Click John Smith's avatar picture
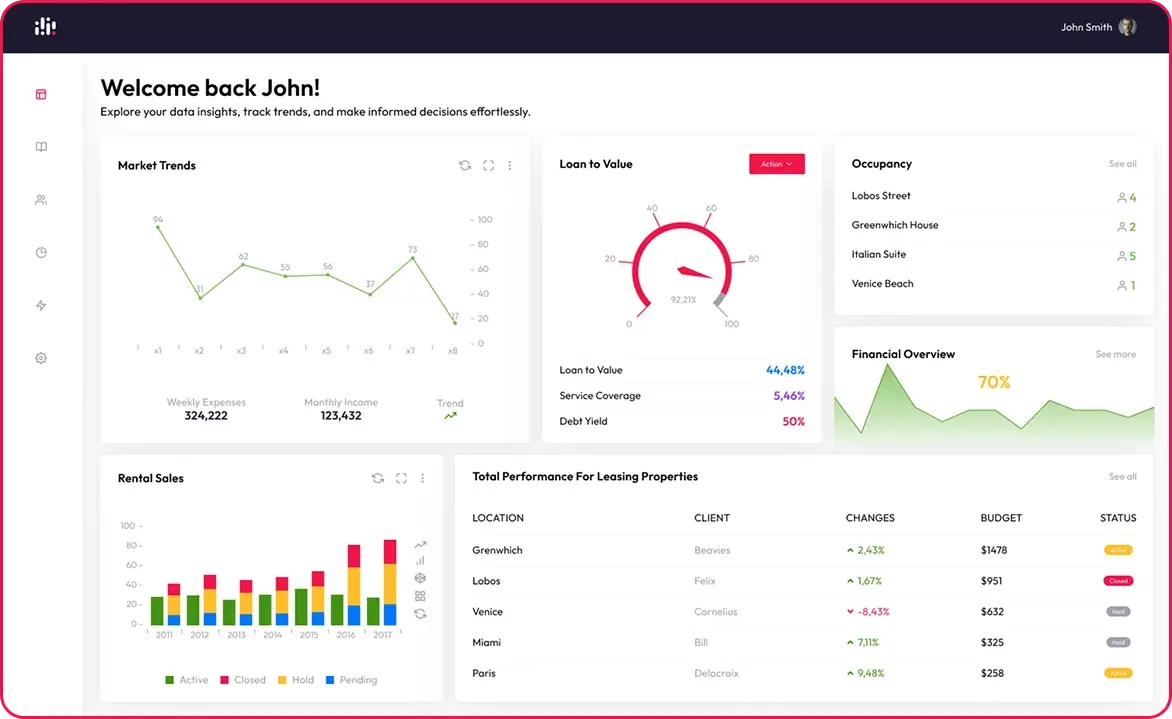The width and height of the screenshot is (1172, 719). (x=1127, y=27)
